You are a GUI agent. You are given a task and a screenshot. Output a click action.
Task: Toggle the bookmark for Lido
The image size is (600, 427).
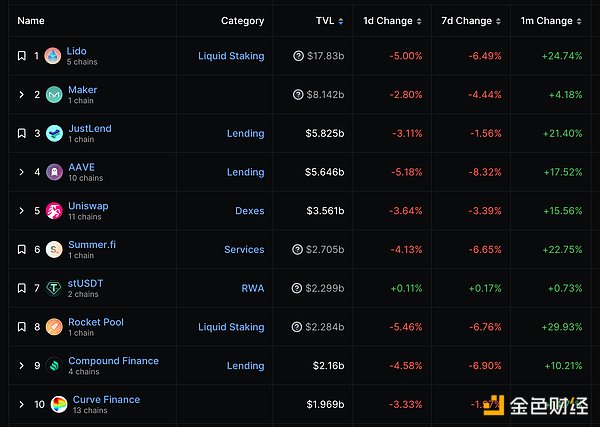click(x=21, y=56)
